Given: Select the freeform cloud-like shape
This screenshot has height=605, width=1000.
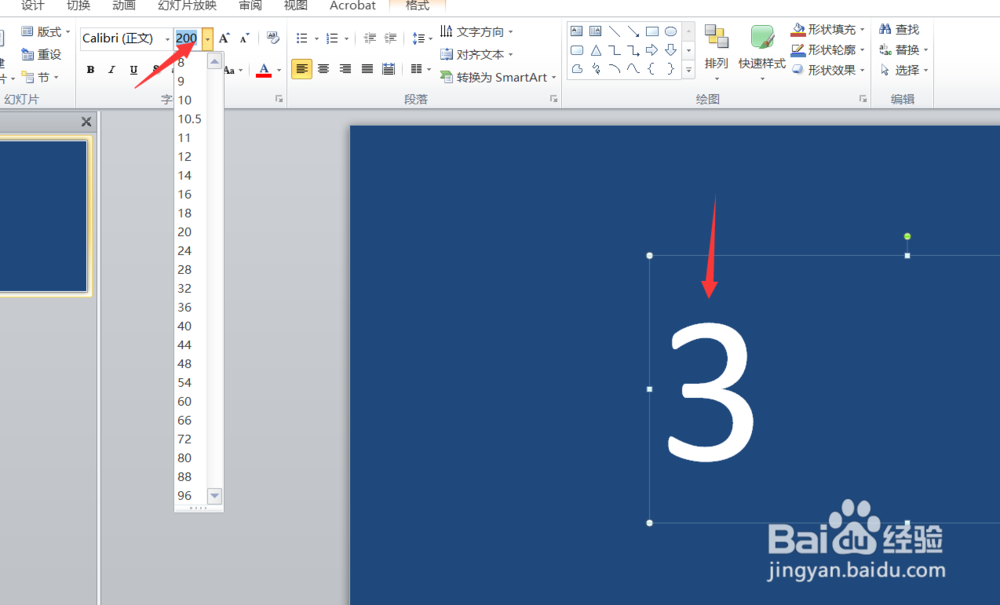Looking at the screenshot, I should coord(577,68).
